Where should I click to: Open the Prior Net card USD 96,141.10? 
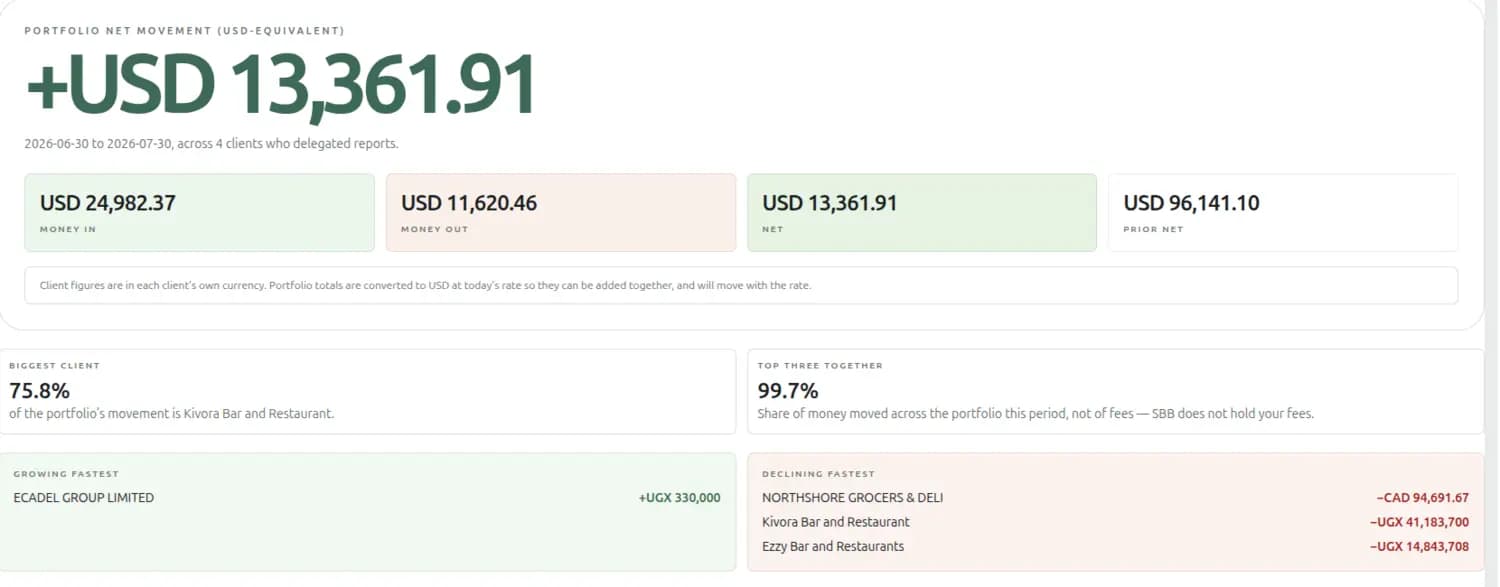tap(1282, 213)
